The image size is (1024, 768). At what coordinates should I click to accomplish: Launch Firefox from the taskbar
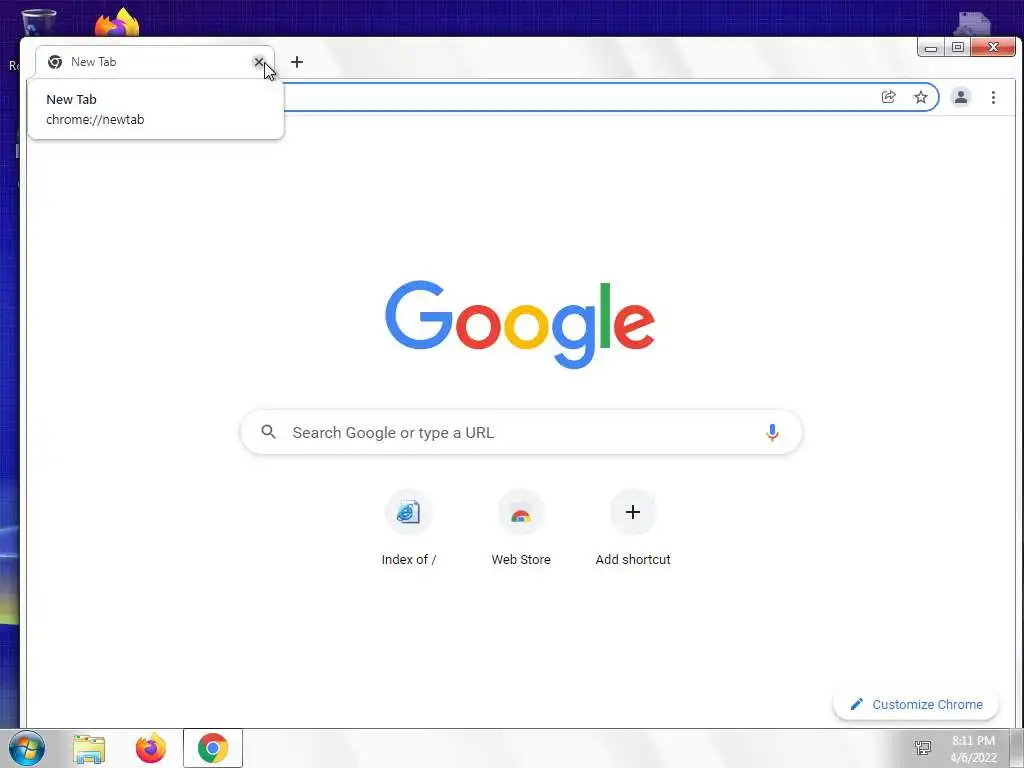coord(151,748)
